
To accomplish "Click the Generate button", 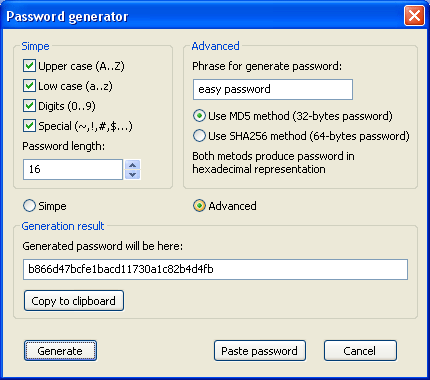I will 60,351.
